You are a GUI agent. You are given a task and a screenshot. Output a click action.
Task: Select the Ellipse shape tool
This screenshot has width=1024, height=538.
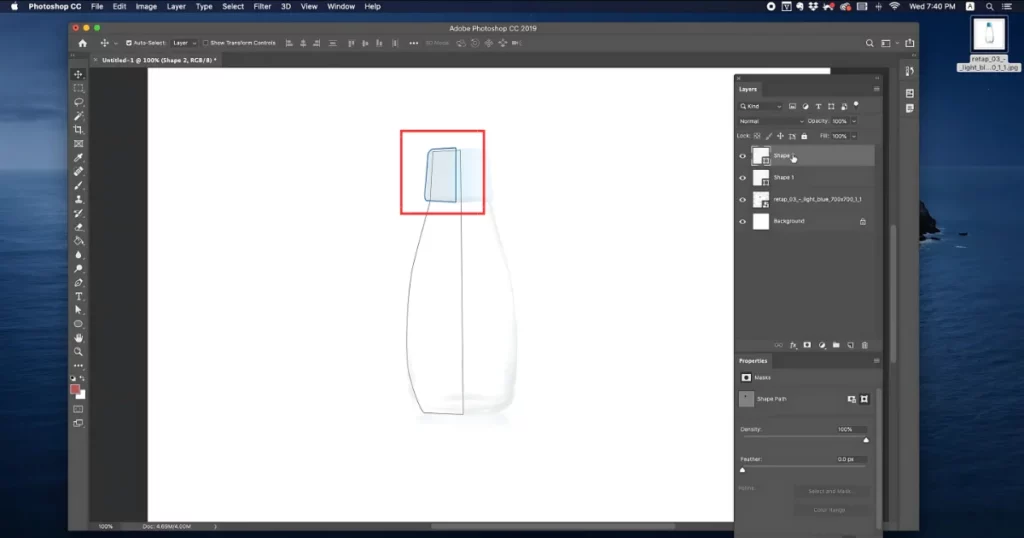pos(78,324)
